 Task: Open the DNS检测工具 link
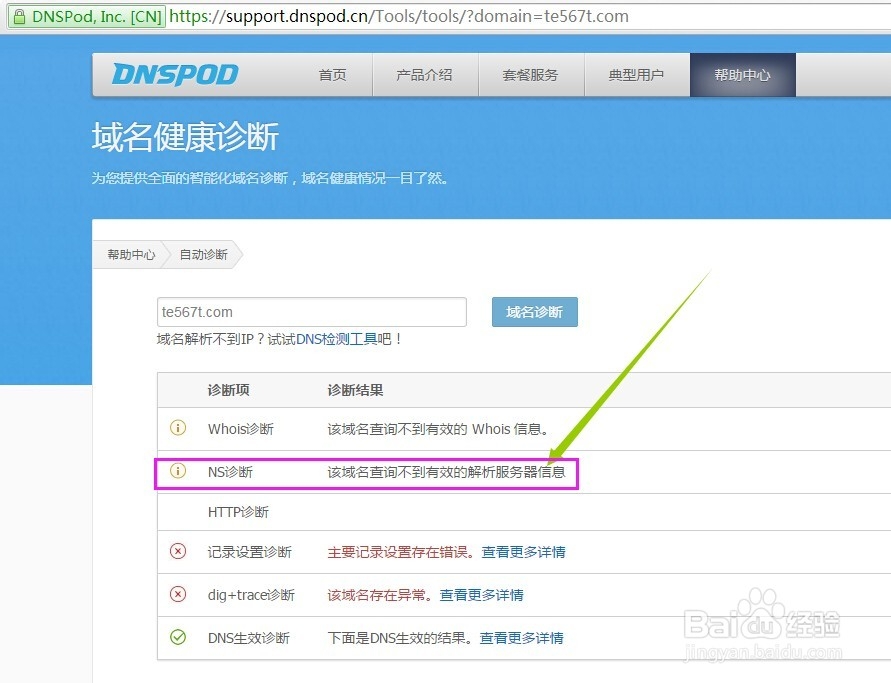336,339
